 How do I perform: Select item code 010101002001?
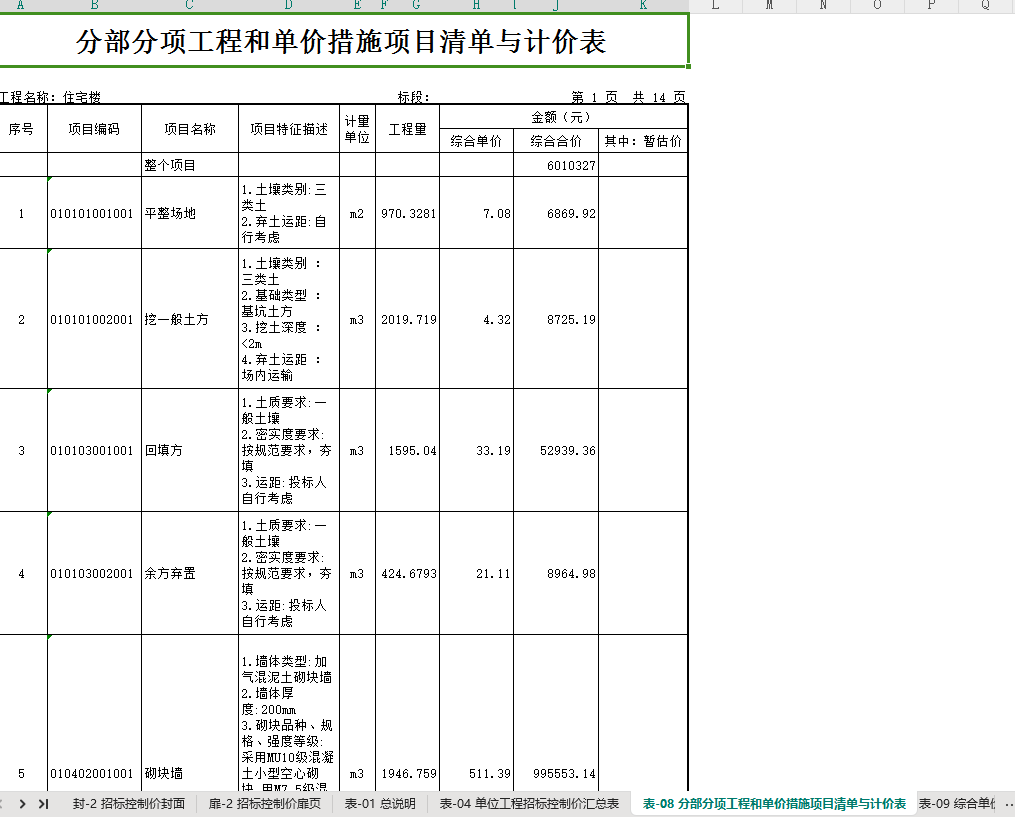pyautogui.click(x=94, y=319)
